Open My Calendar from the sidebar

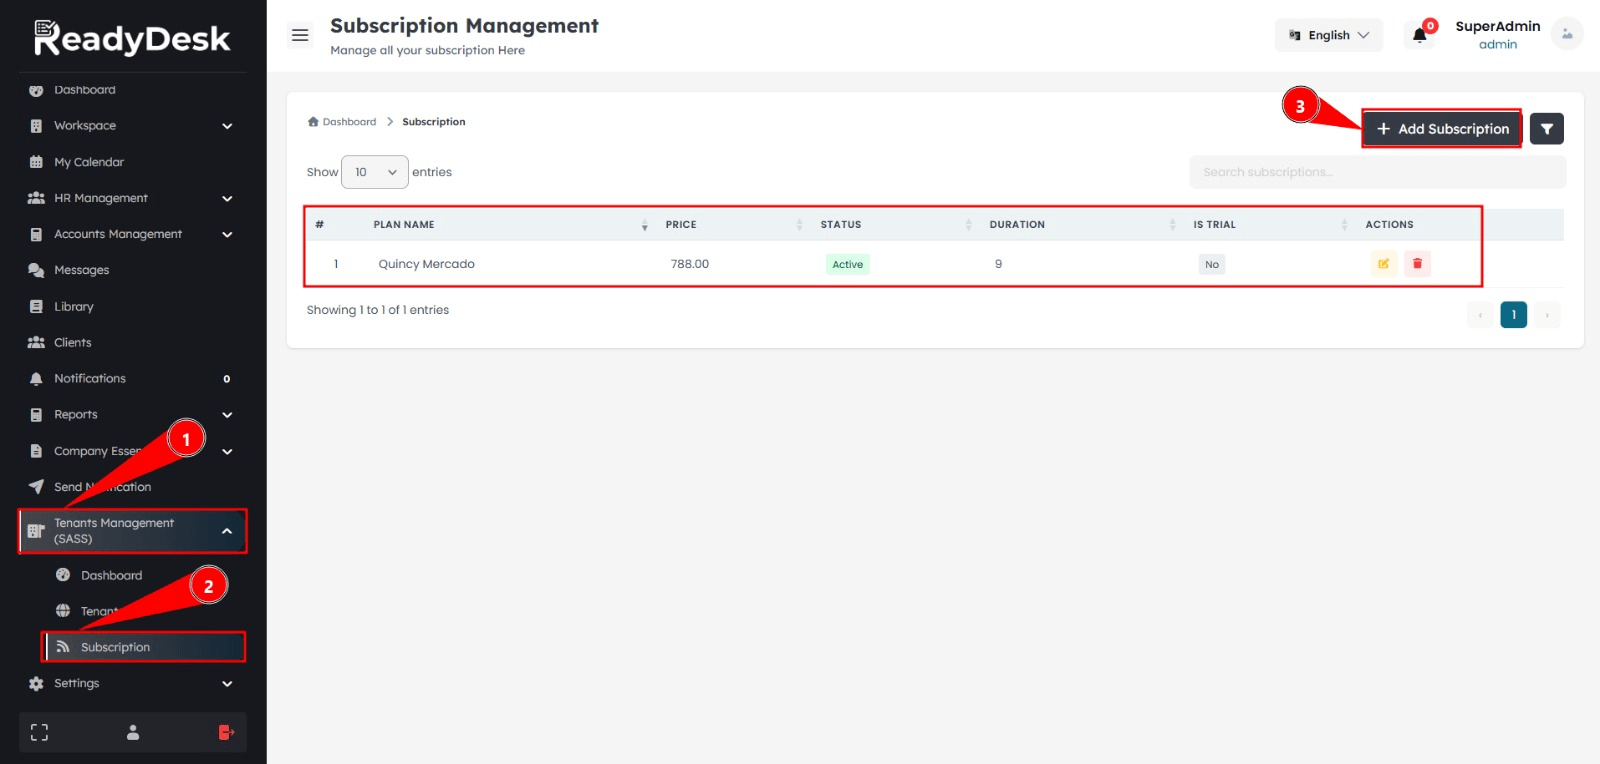pyautogui.click(x=89, y=162)
